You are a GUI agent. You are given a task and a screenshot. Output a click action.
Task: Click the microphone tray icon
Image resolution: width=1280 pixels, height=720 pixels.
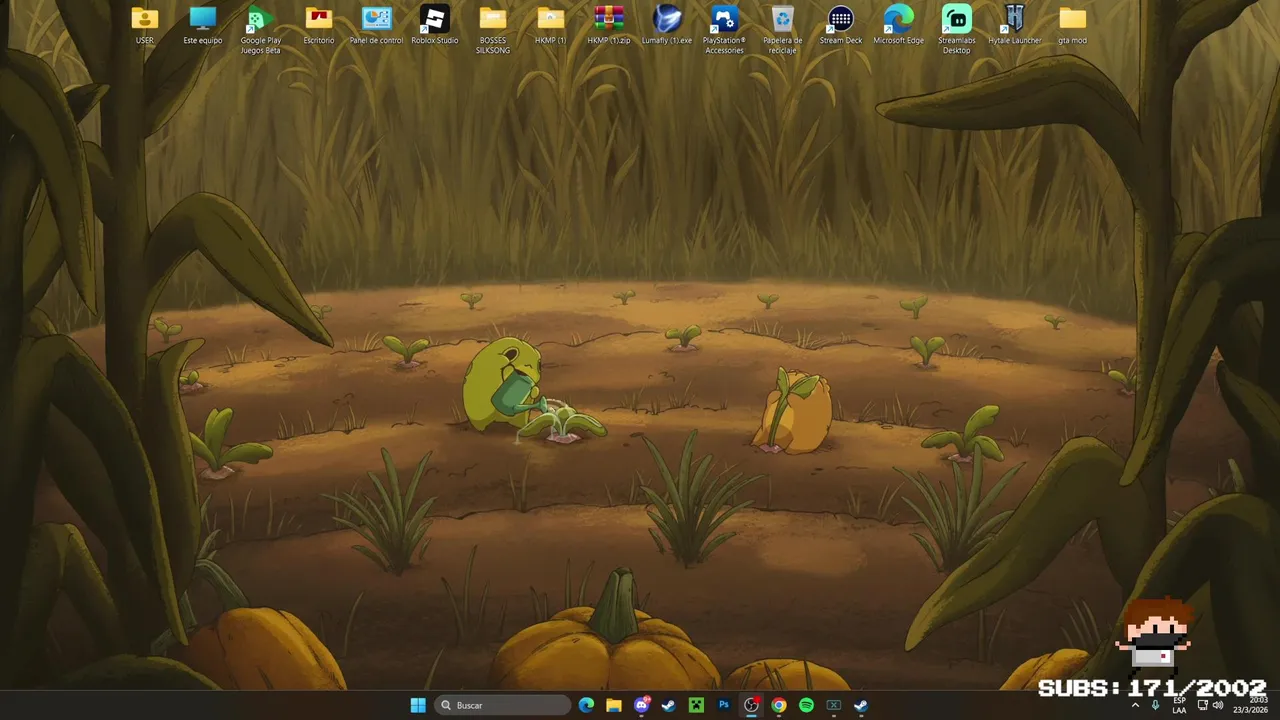[1156, 705]
